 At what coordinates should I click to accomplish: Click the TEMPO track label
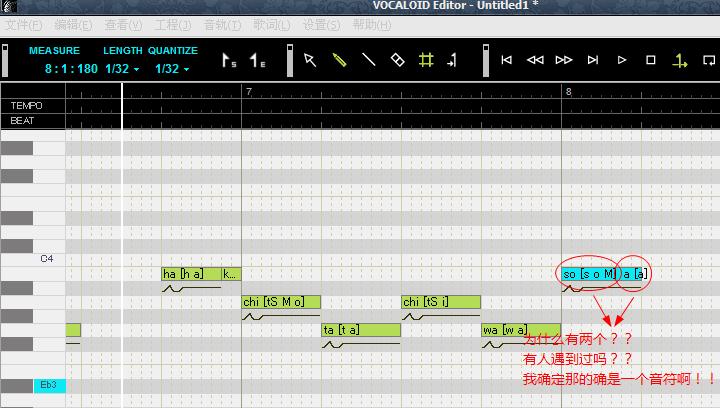[x=27, y=106]
